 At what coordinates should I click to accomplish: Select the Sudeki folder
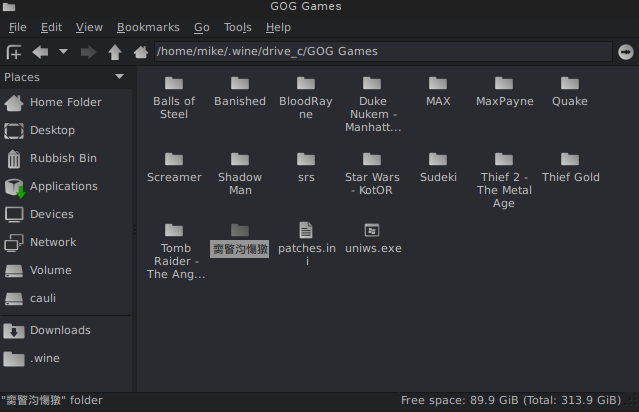point(438,167)
